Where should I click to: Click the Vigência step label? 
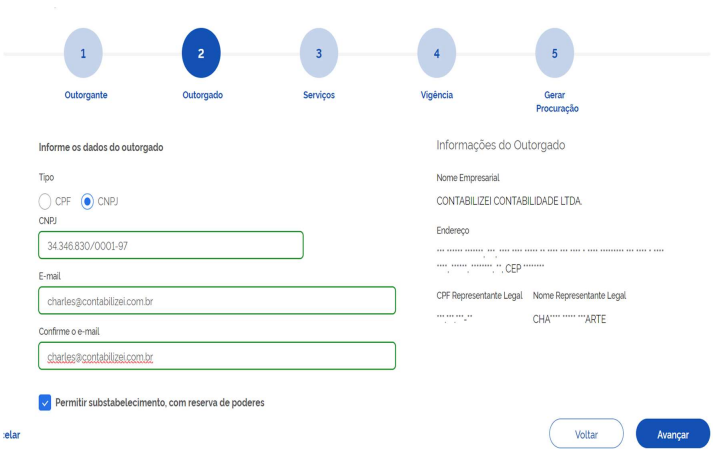pyautogui.click(x=436, y=95)
